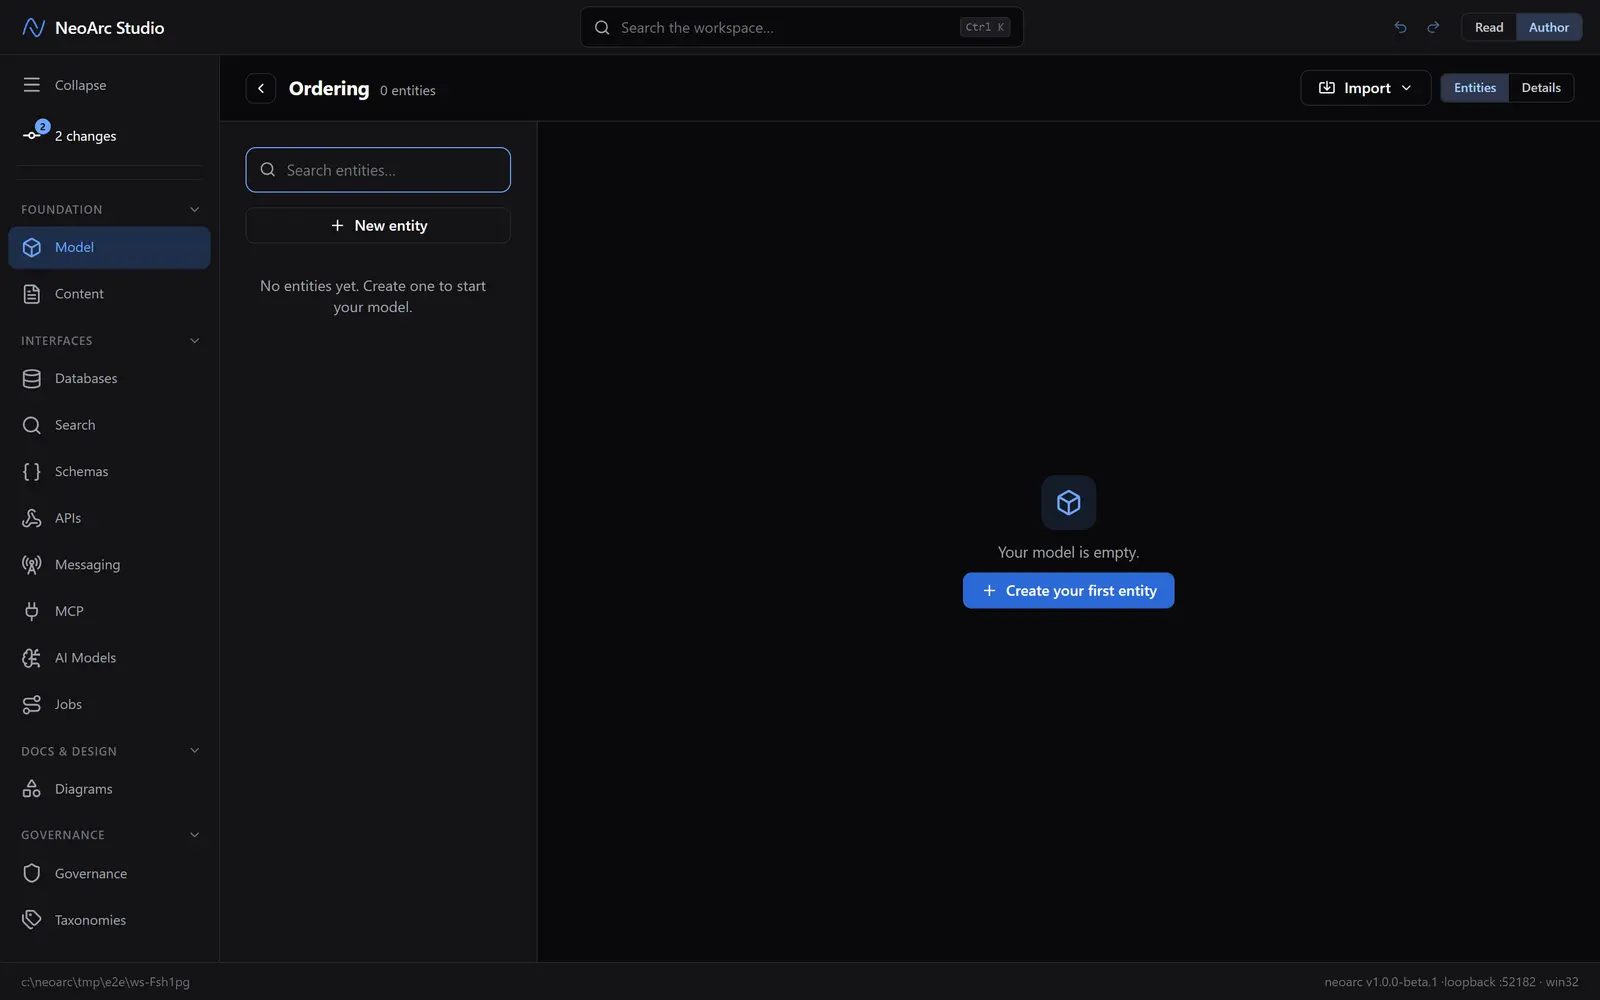
Task: Click the empty model cube icon
Action: tap(1068, 502)
